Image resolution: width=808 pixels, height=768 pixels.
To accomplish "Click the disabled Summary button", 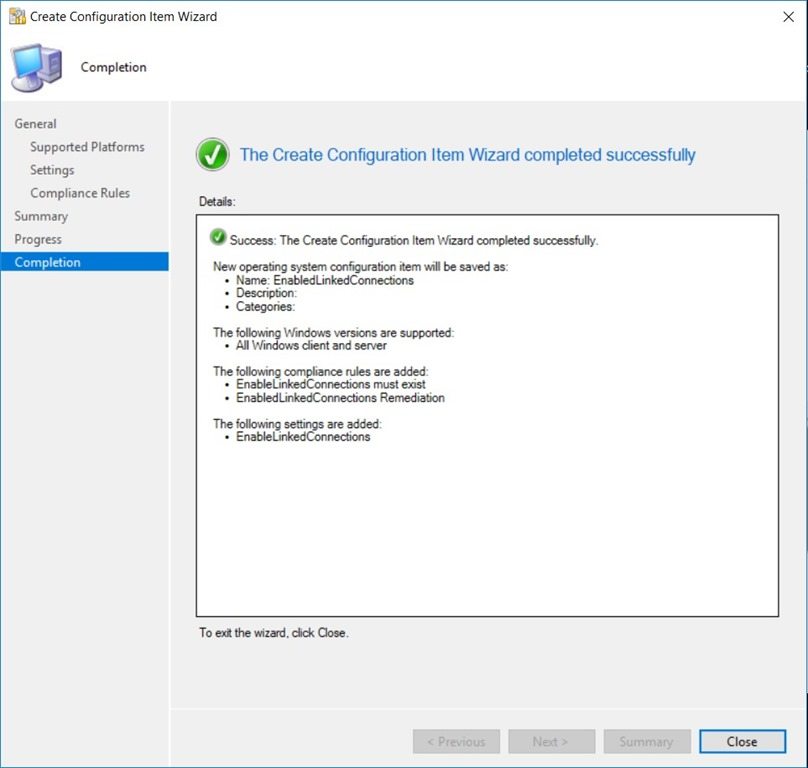I will coord(647,741).
